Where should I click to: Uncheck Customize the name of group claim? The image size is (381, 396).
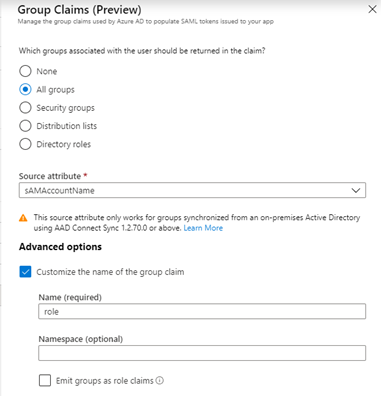25,272
